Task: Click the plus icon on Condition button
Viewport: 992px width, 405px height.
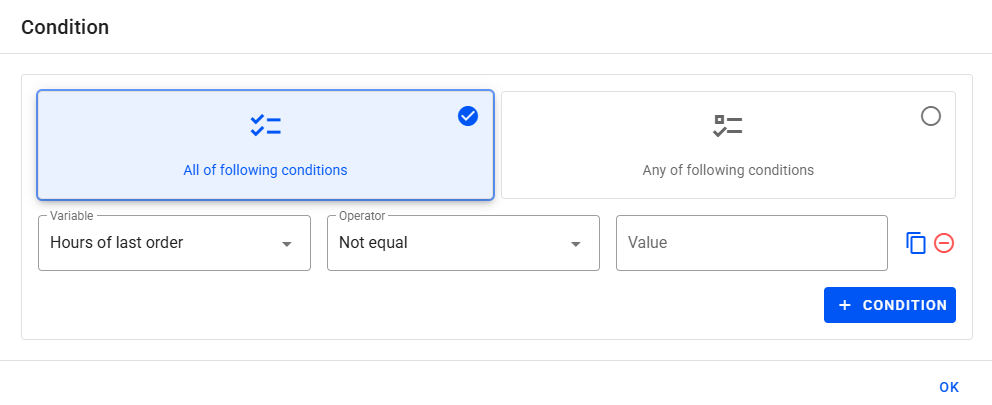Action: (845, 305)
